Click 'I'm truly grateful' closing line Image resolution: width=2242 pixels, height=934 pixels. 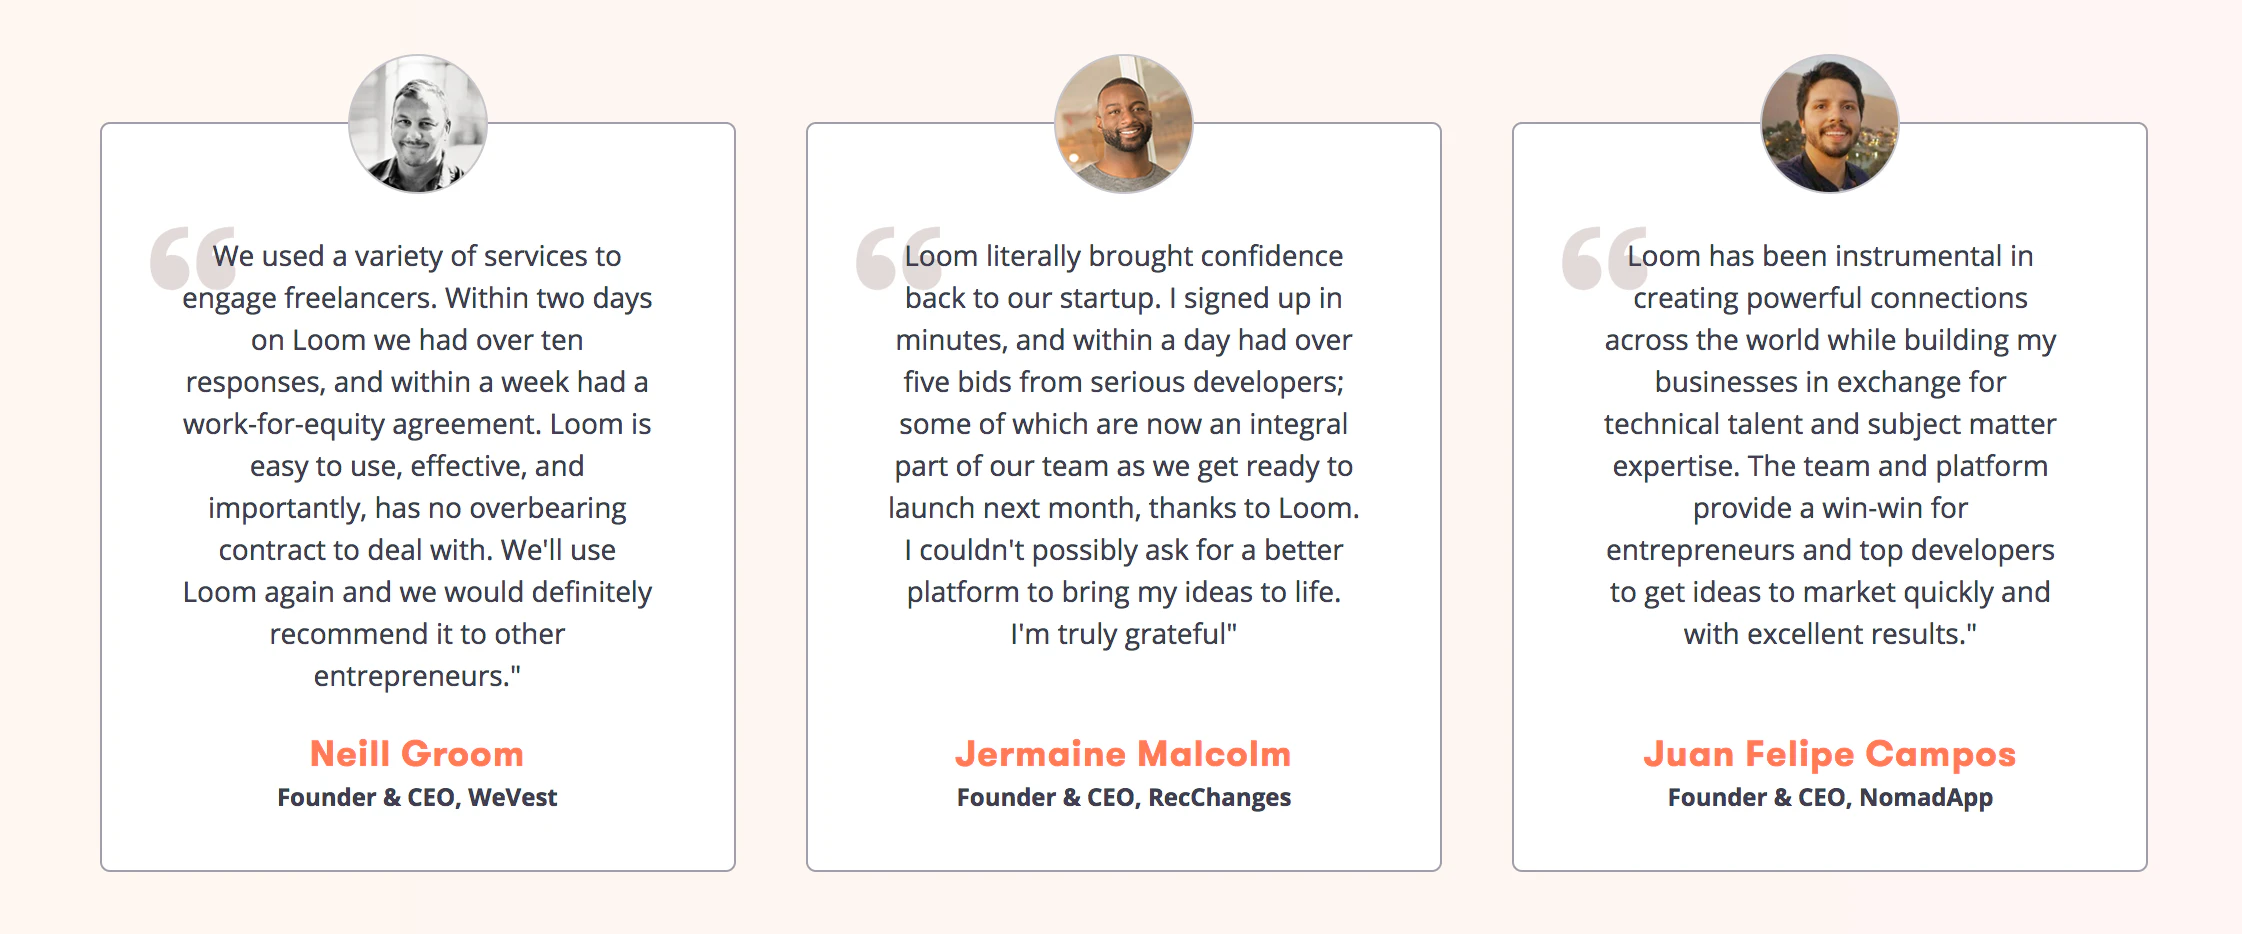[x=1124, y=634]
